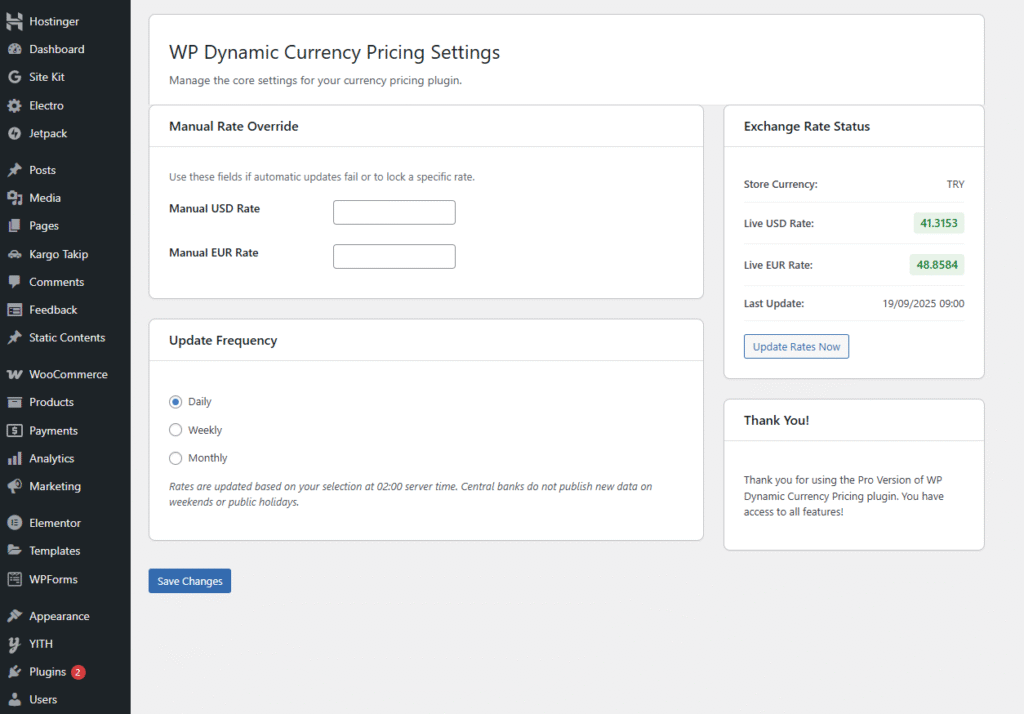
Task: Click inside the Manual USD Rate field
Action: tap(393, 212)
